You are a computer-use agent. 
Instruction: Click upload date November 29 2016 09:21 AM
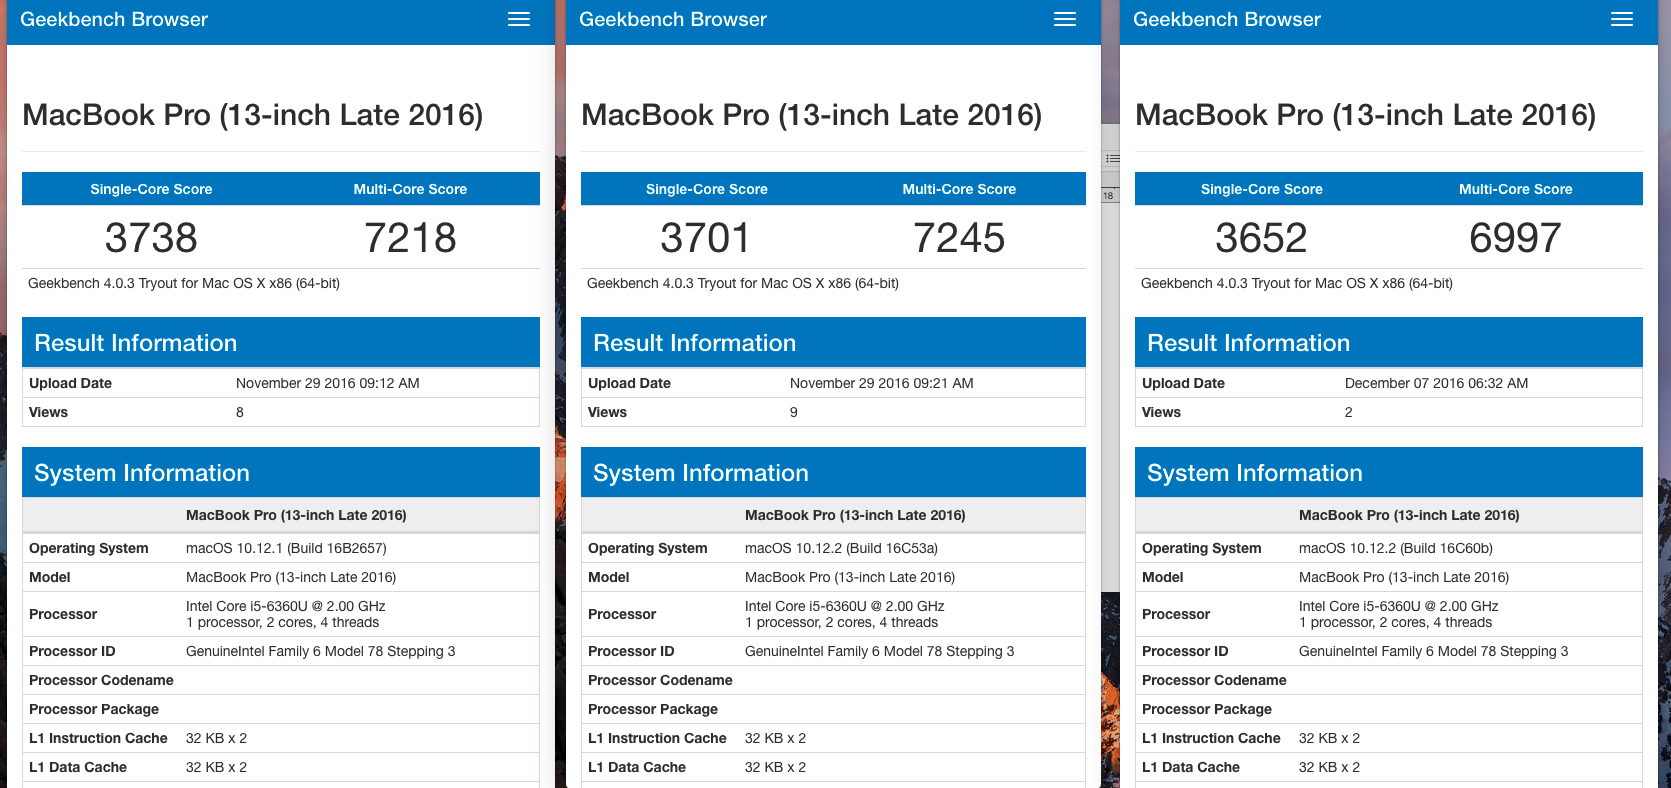(882, 383)
